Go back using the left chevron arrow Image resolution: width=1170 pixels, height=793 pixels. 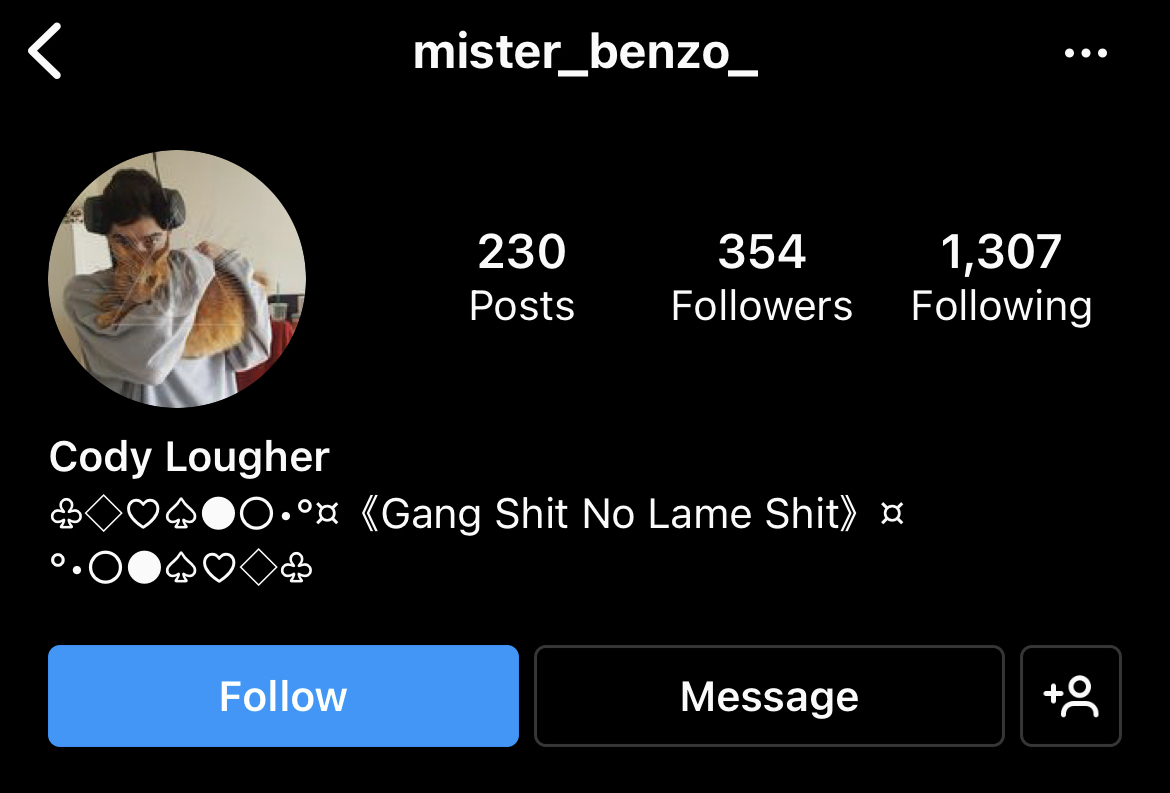click(45, 51)
